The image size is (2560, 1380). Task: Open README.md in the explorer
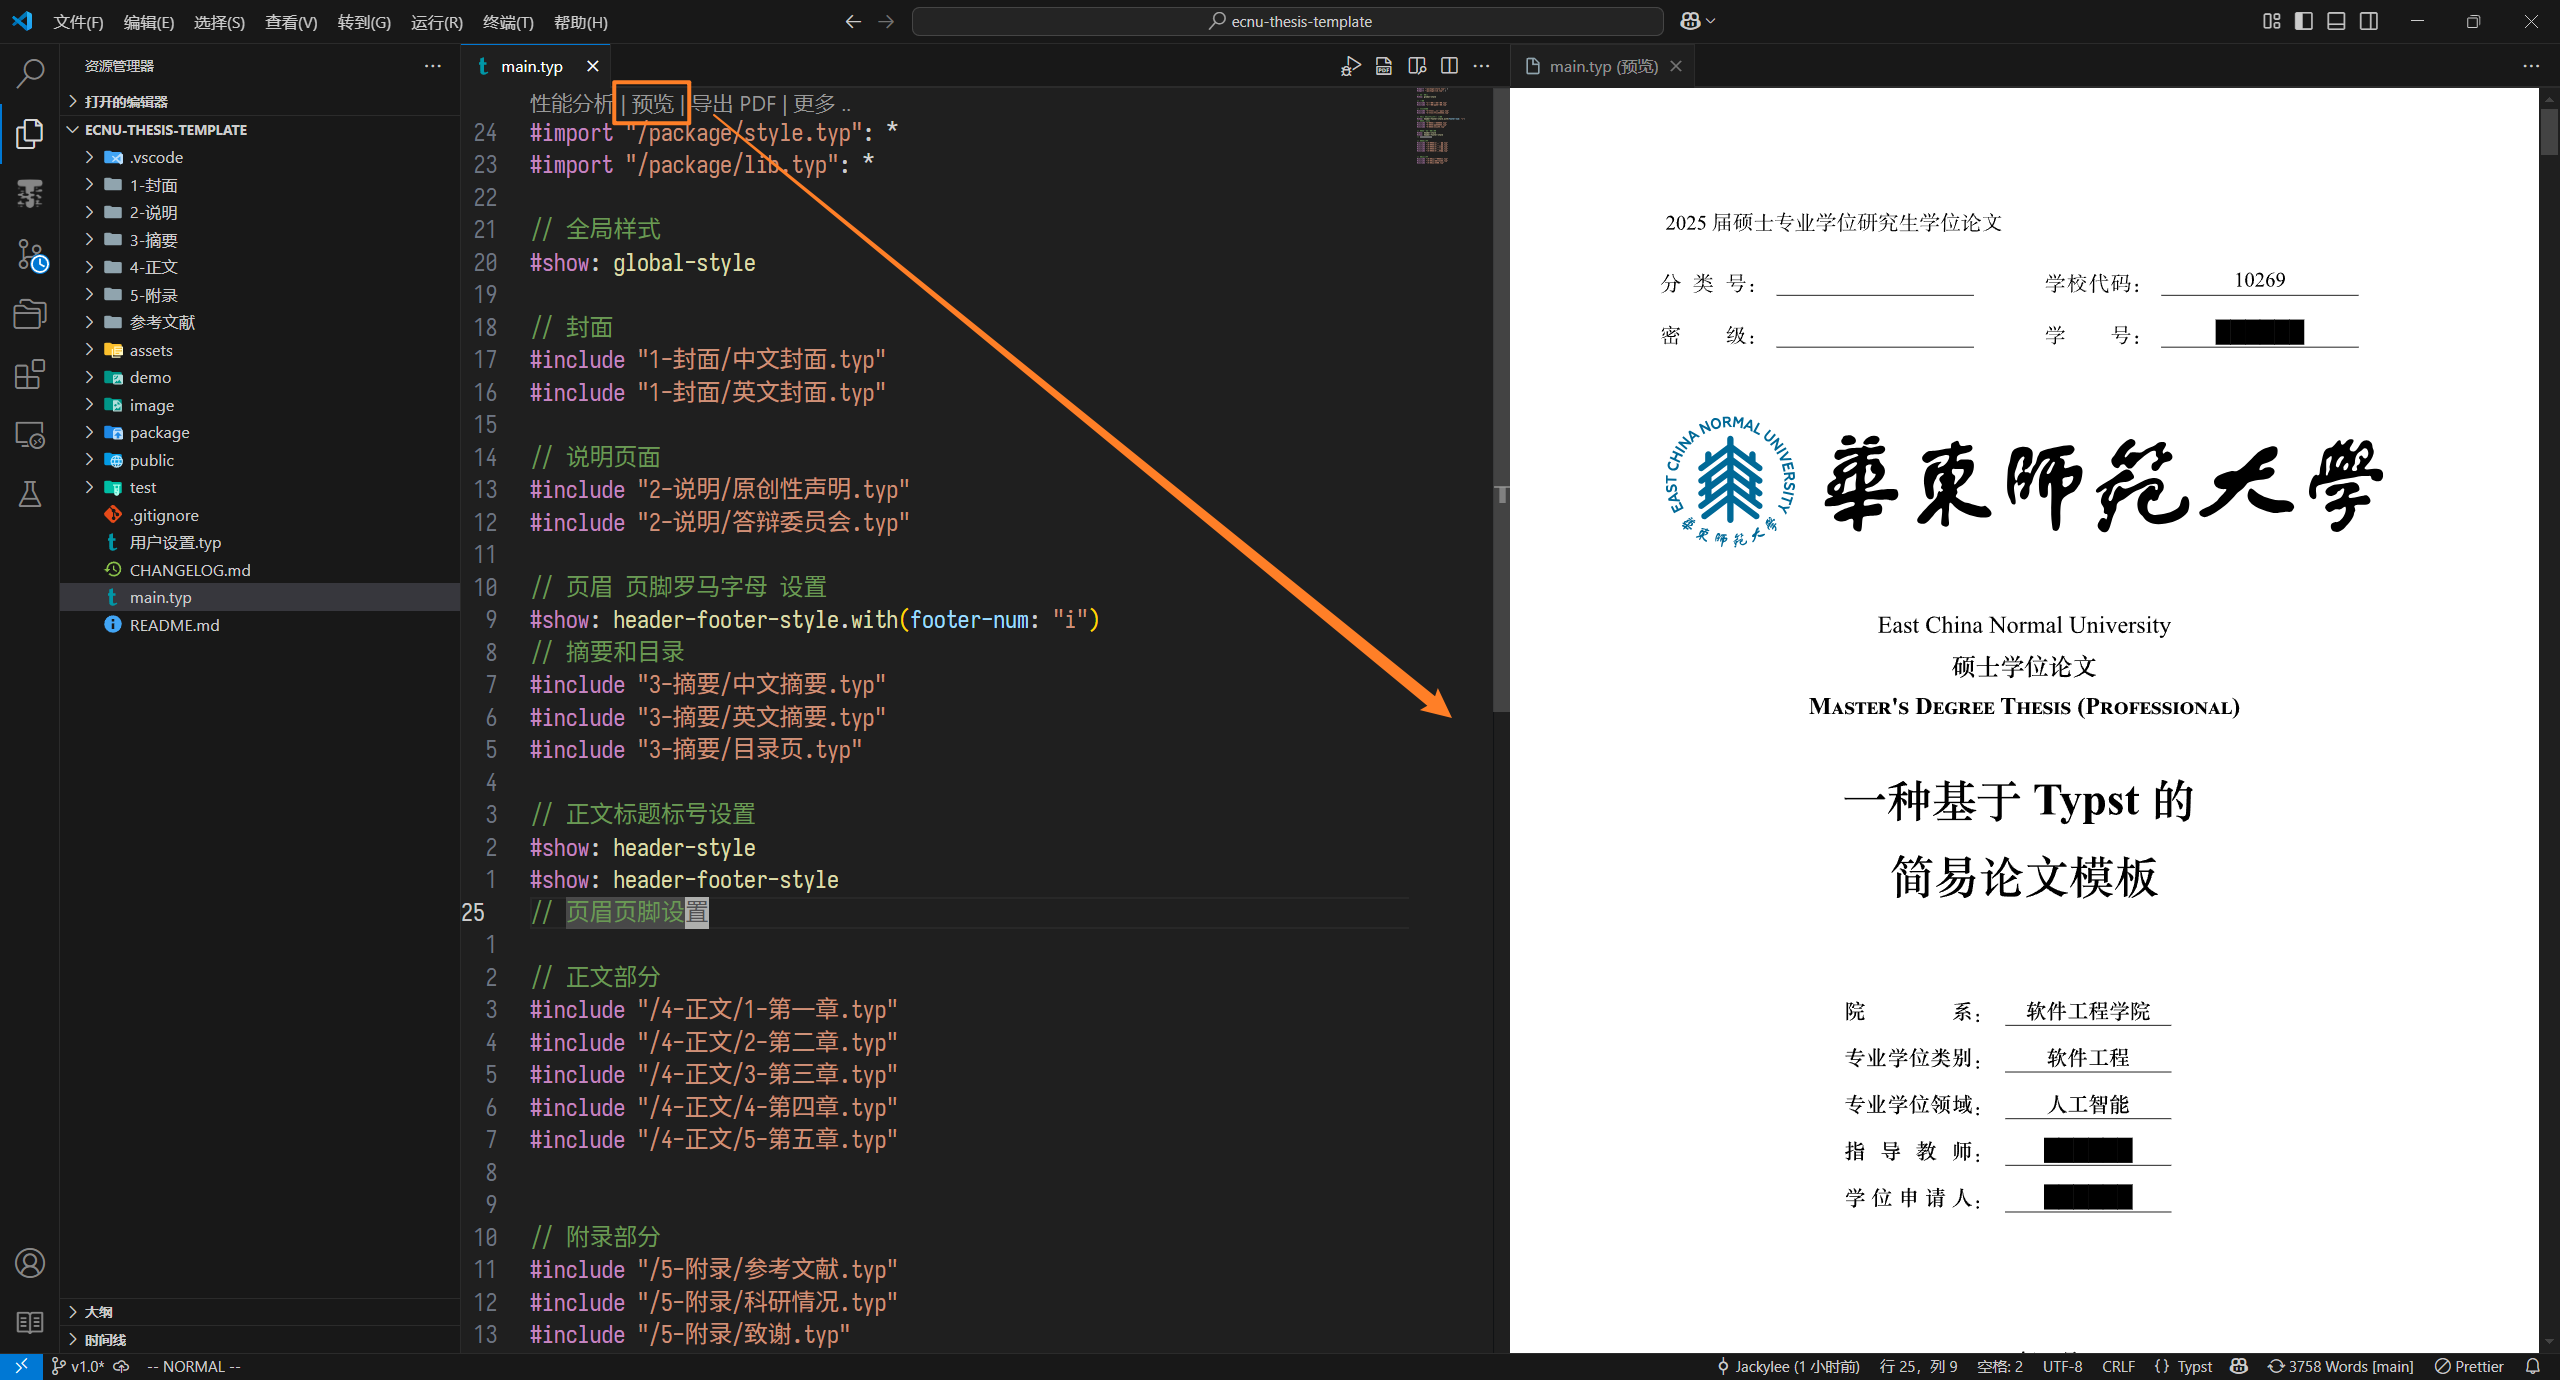(x=174, y=625)
